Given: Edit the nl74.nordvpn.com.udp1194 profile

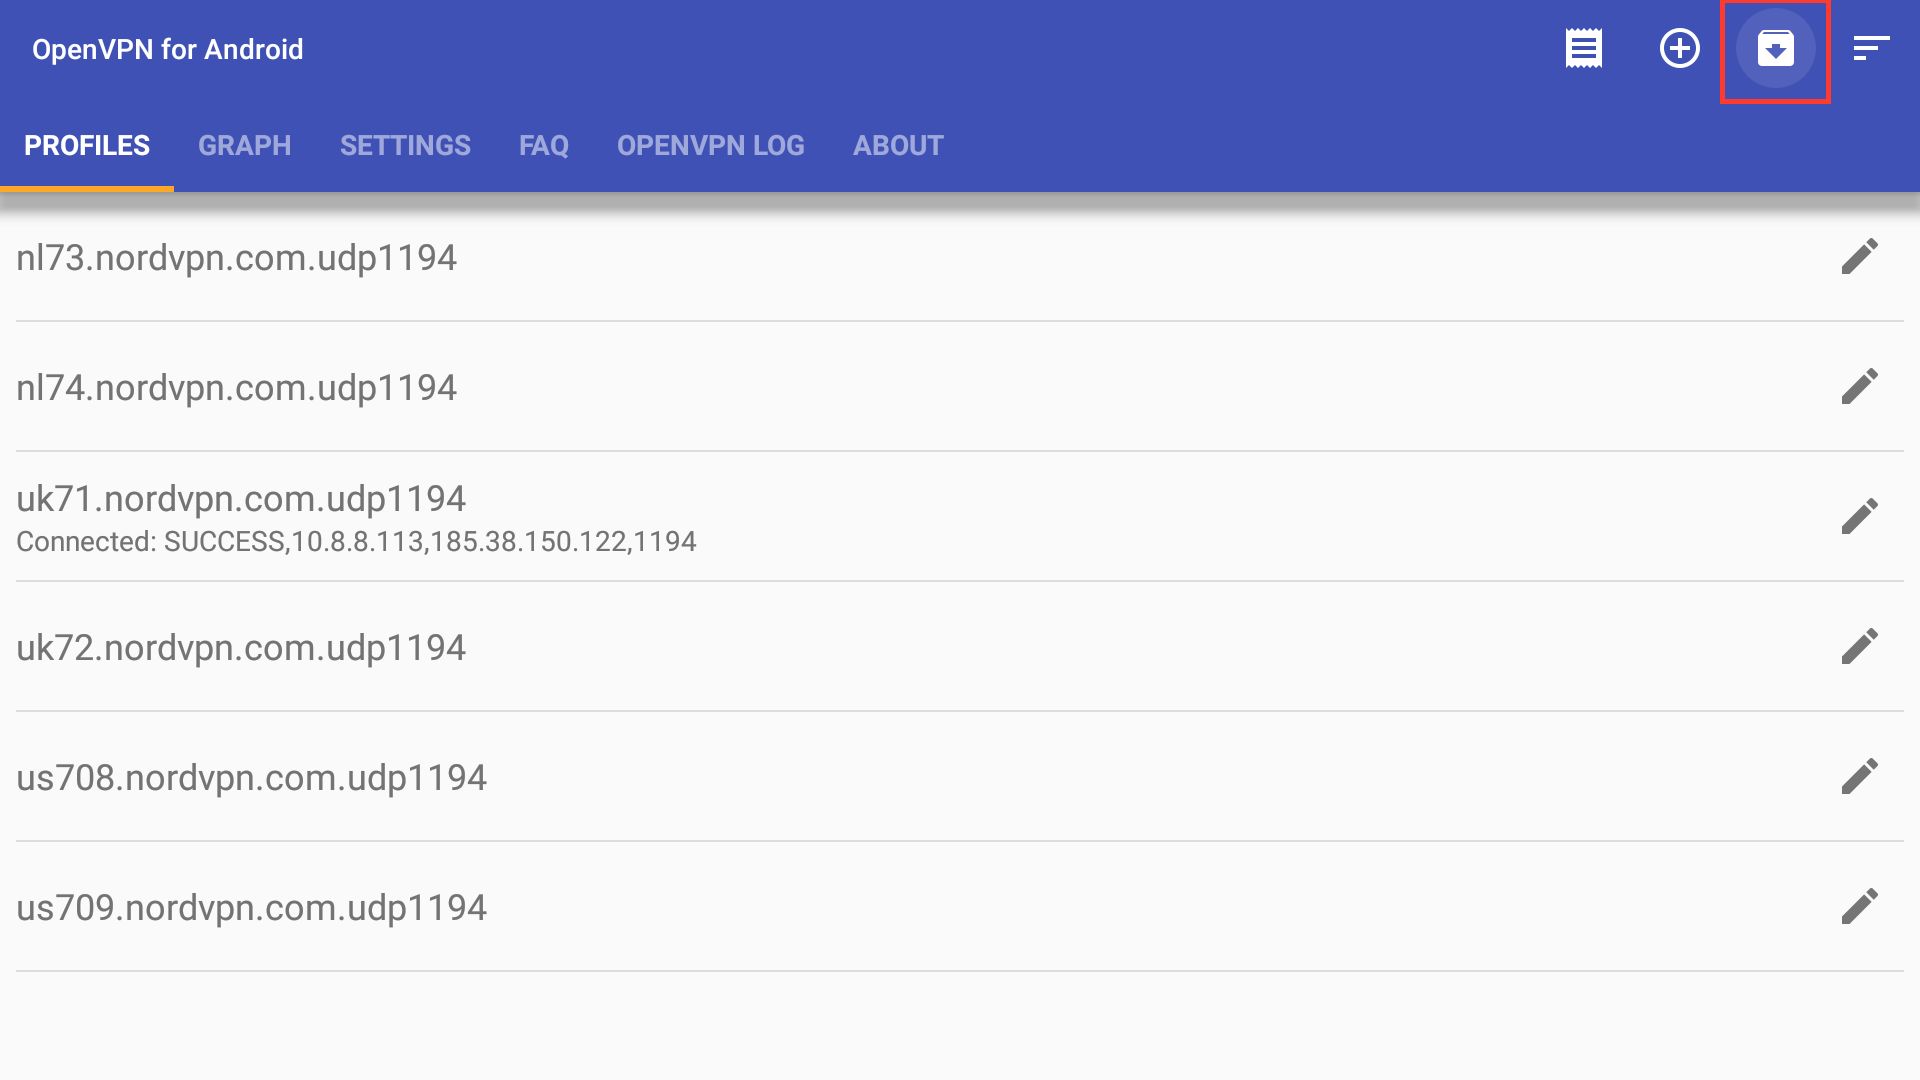Looking at the screenshot, I should [1860, 387].
